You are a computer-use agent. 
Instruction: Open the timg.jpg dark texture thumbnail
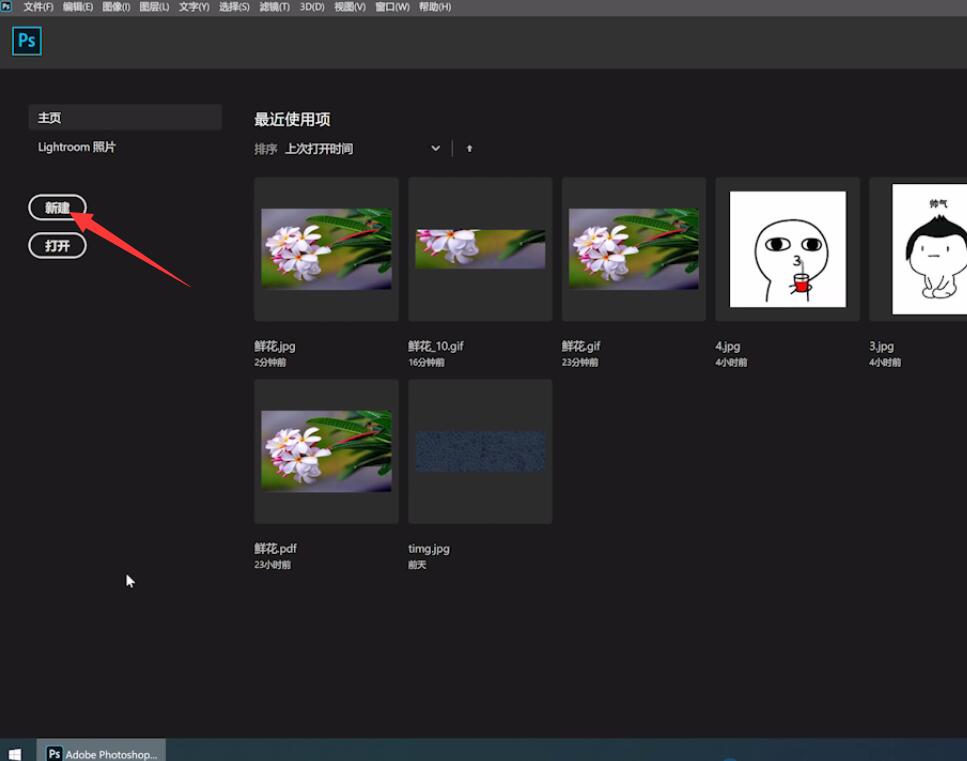[x=480, y=451]
